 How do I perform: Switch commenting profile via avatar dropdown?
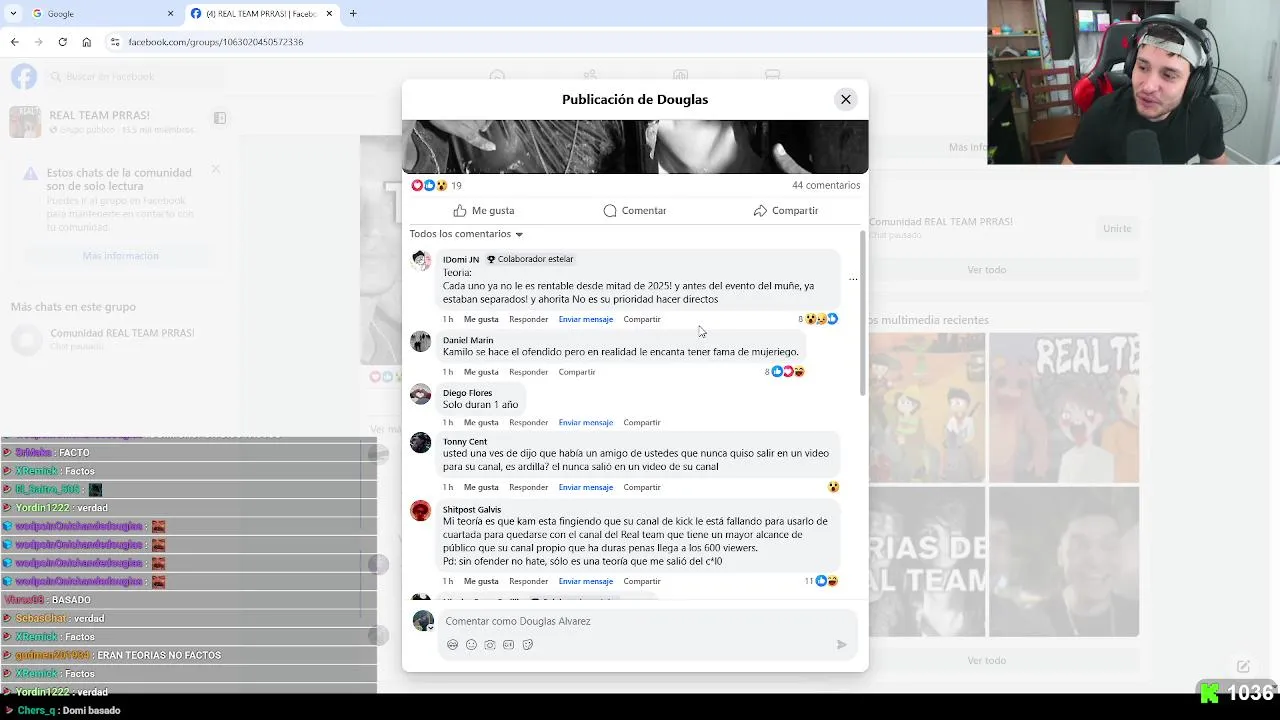click(423, 621)
